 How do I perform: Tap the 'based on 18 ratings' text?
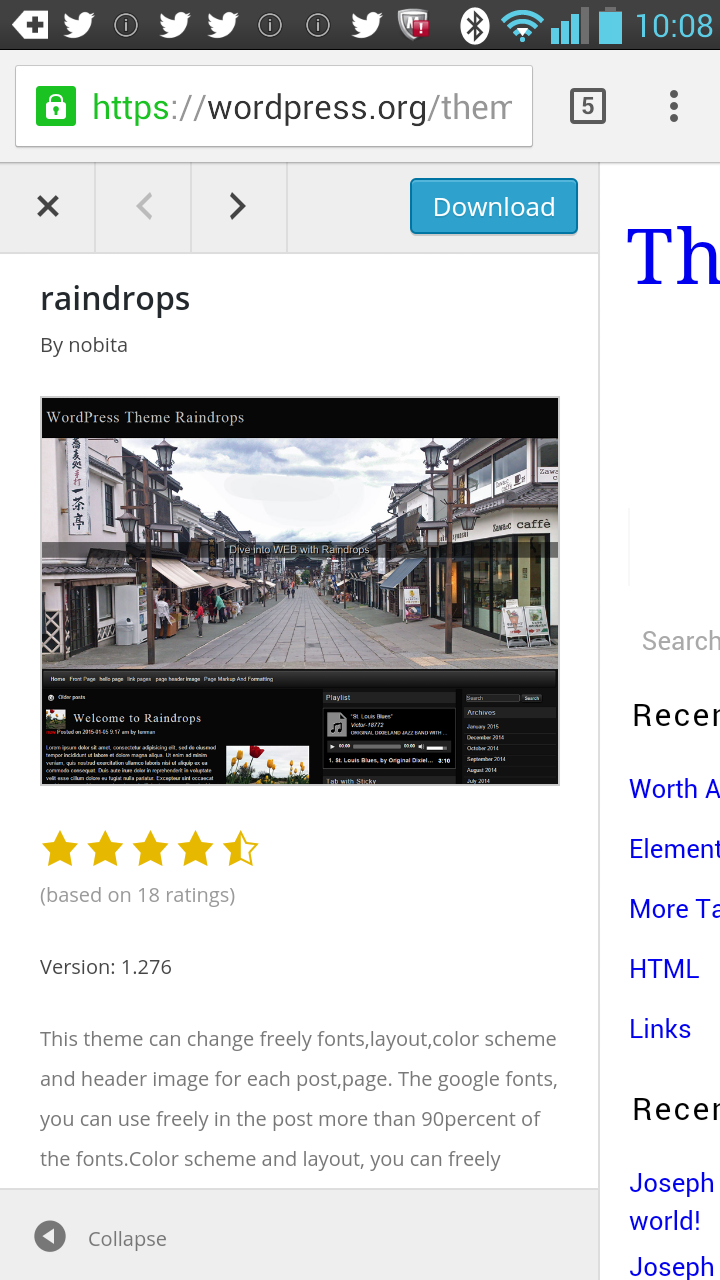(x=138, y=895)
